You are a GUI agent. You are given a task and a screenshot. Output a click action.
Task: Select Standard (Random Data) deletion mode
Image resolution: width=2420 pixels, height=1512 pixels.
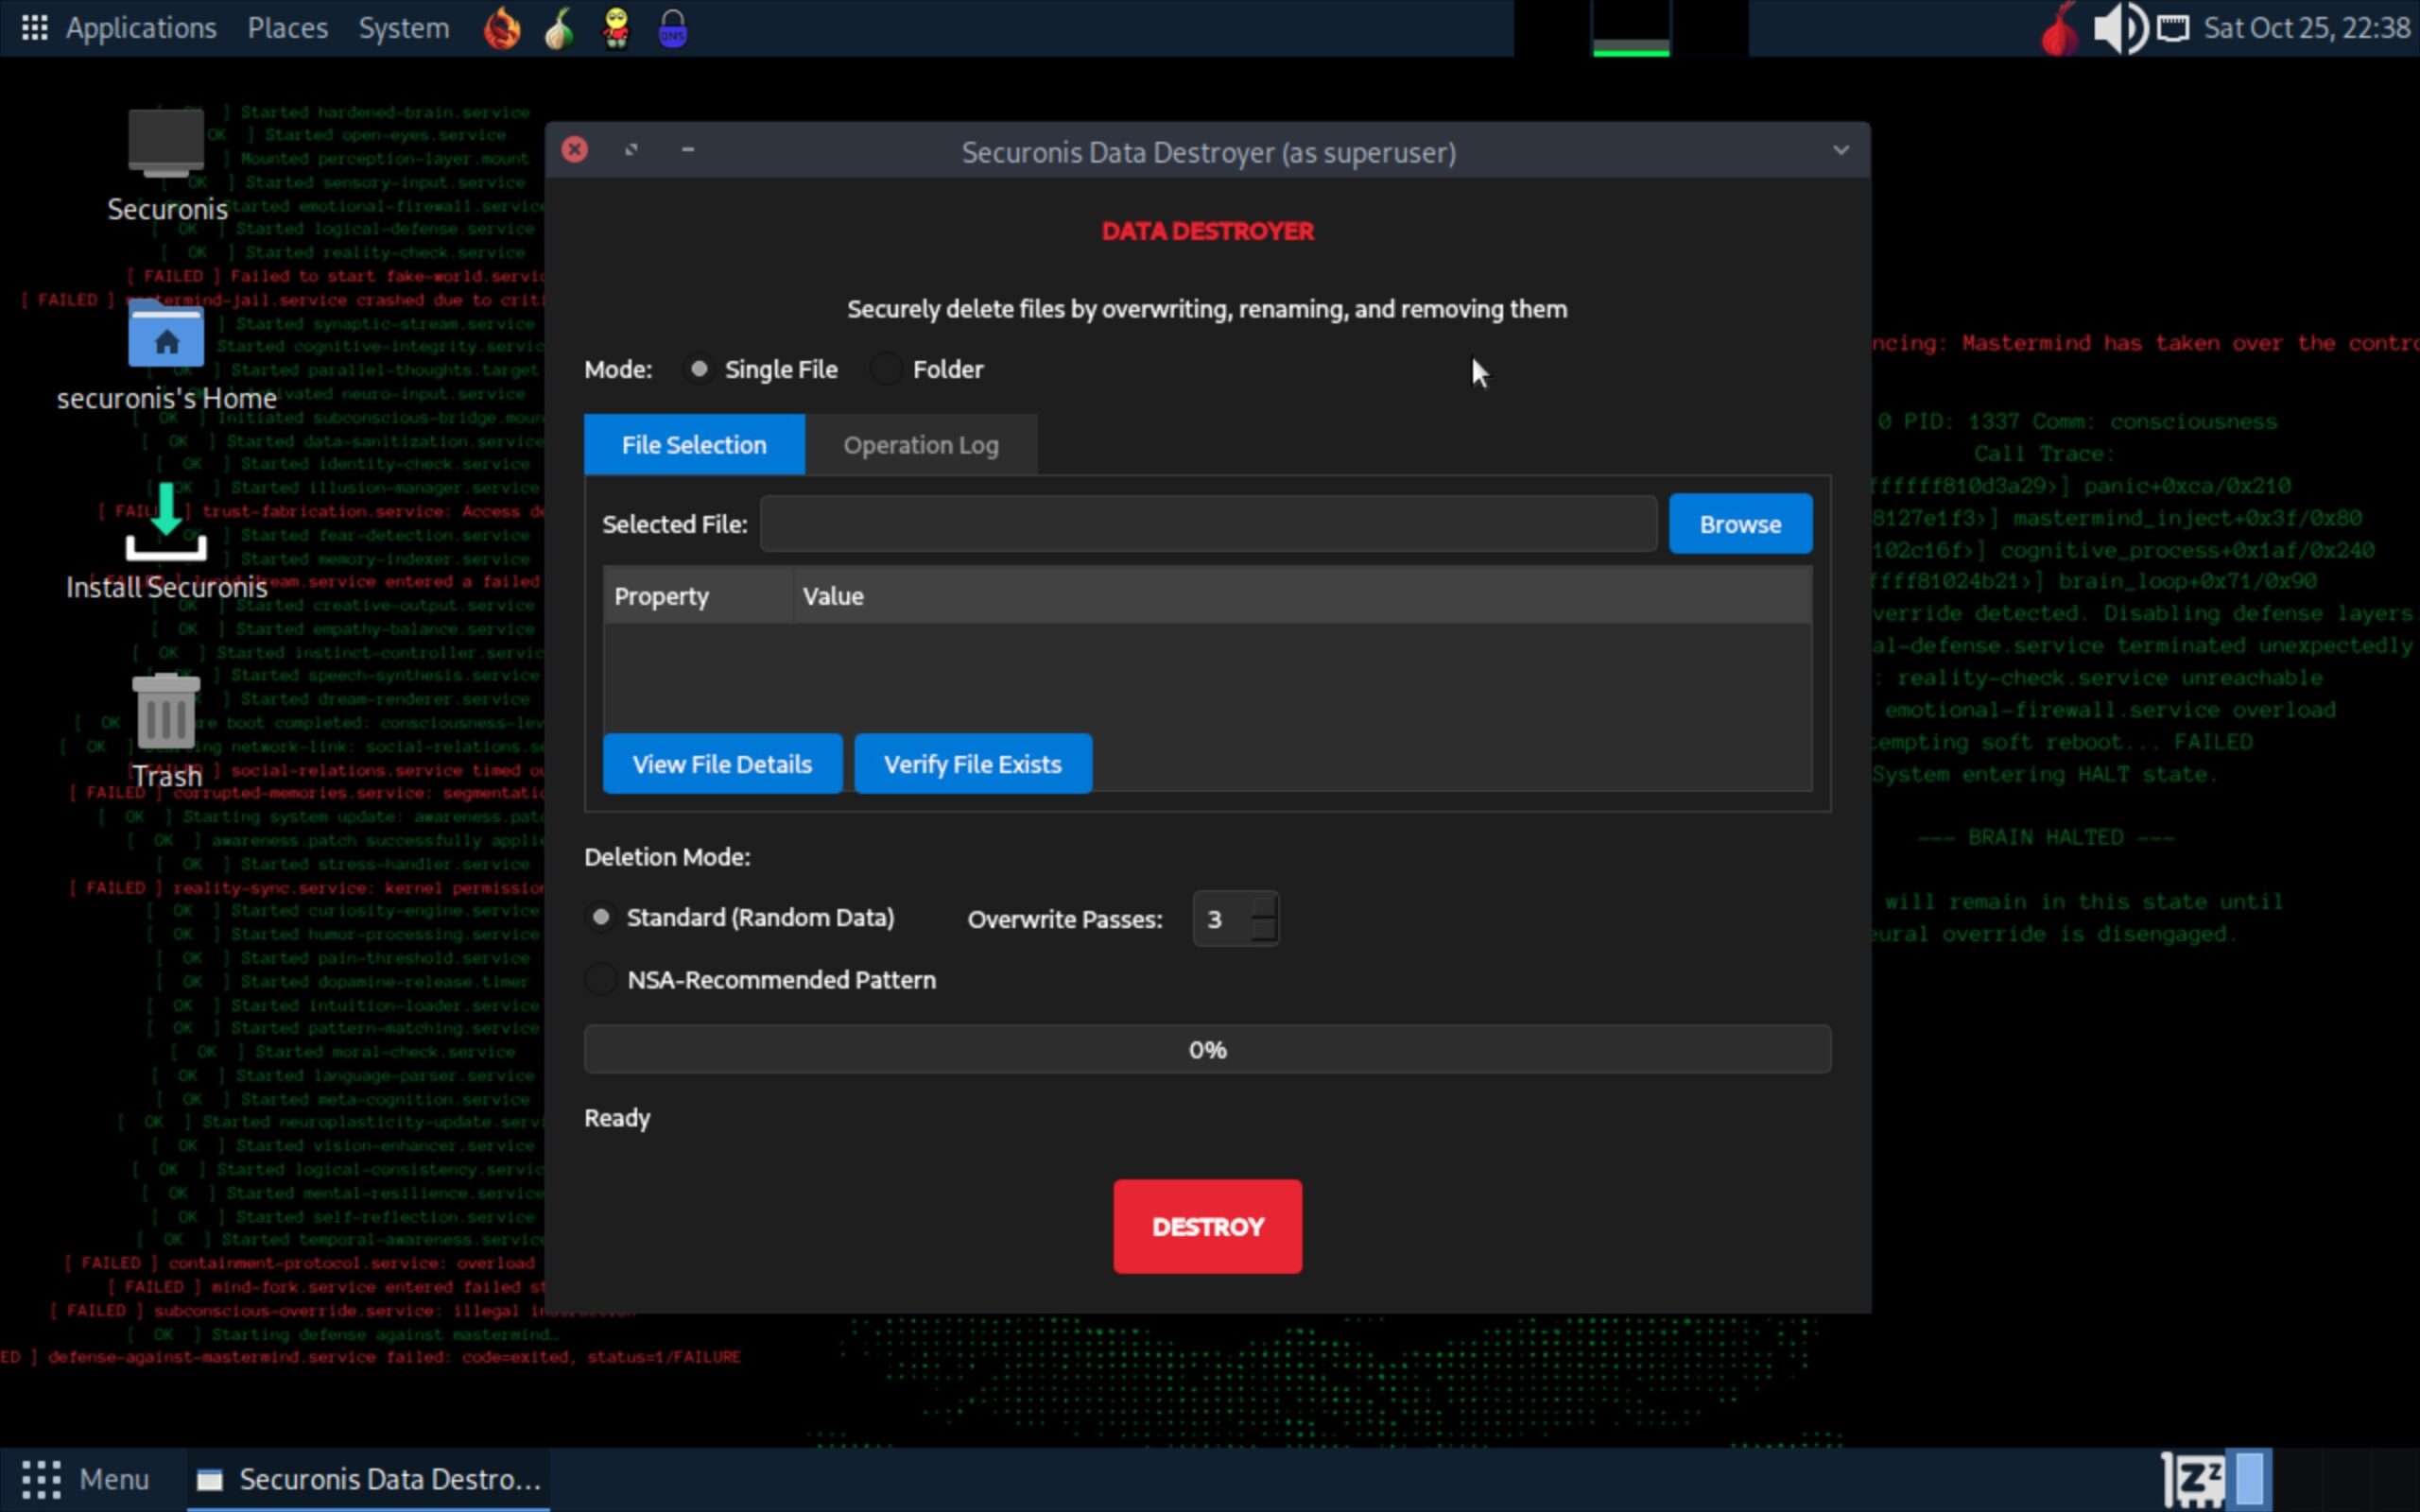(601, 917)
